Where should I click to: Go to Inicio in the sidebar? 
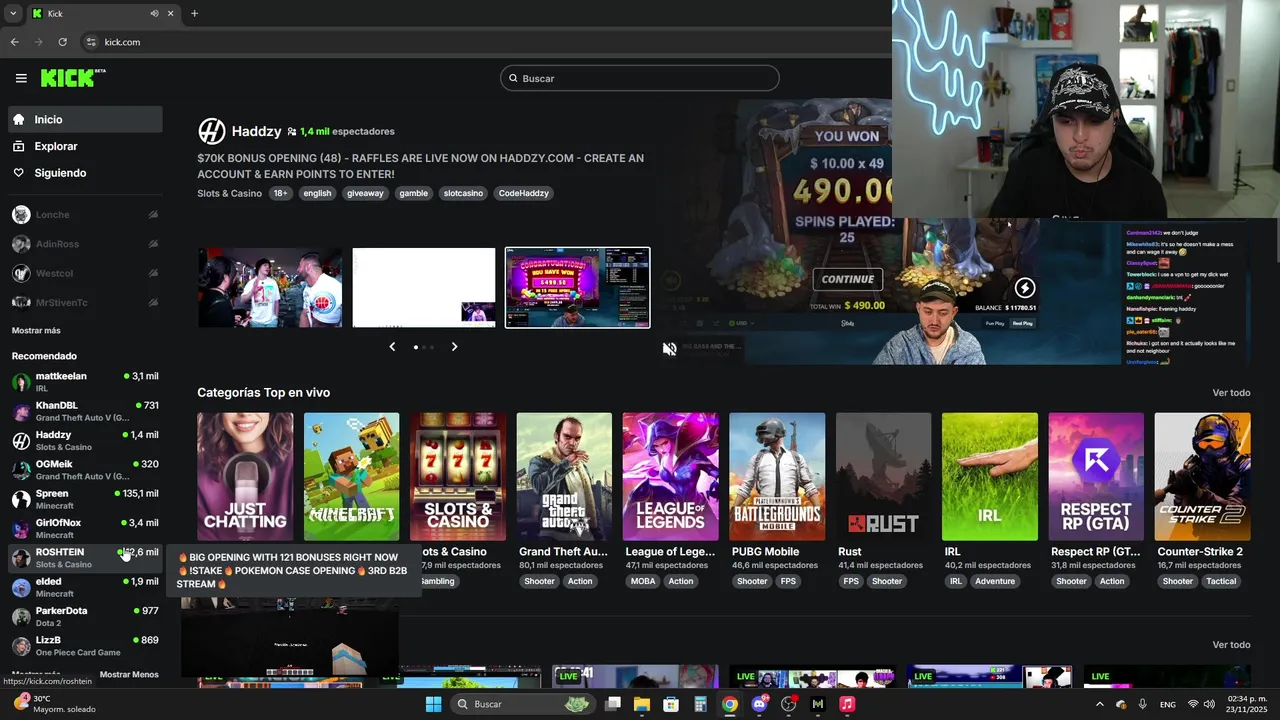85,120
